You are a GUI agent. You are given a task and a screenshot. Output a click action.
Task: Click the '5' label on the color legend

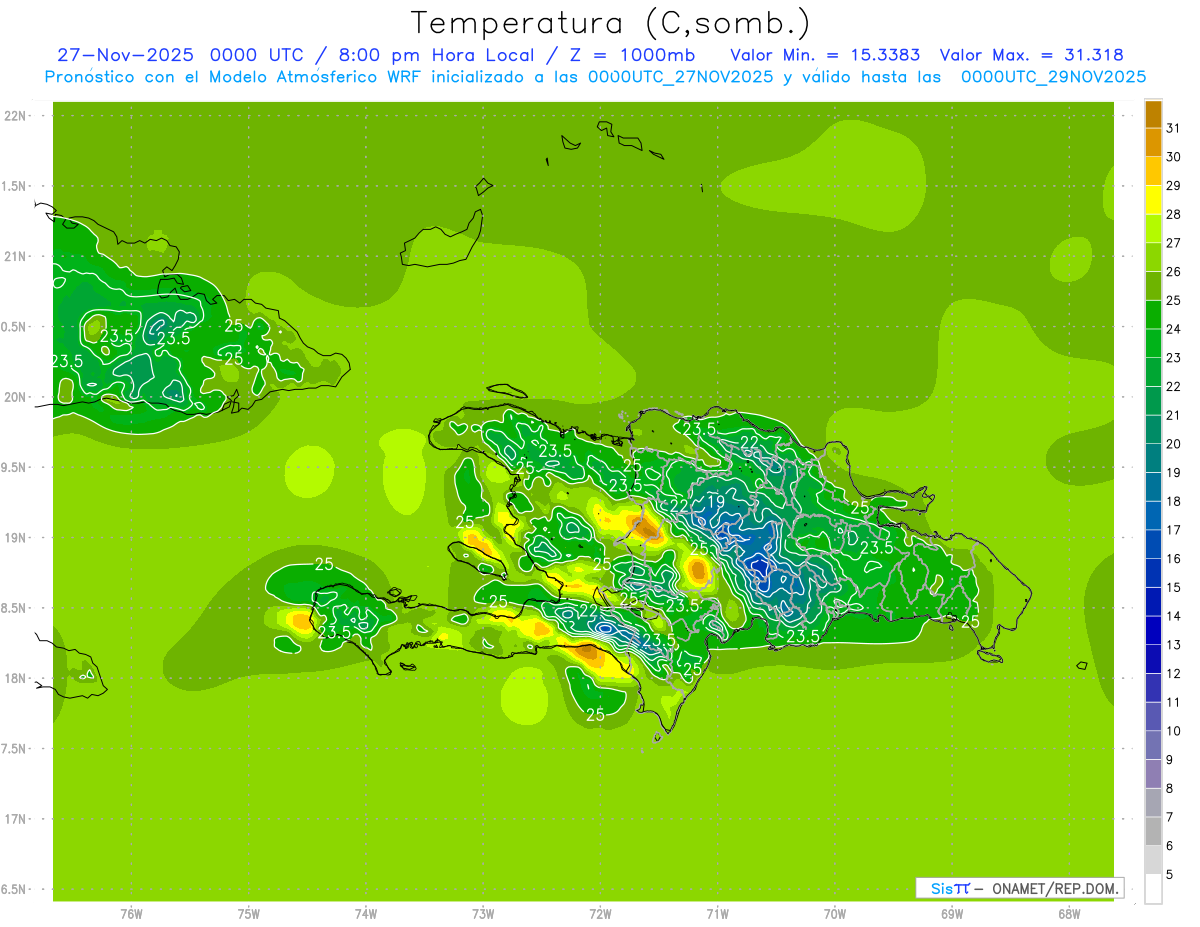coord(1169,875)
